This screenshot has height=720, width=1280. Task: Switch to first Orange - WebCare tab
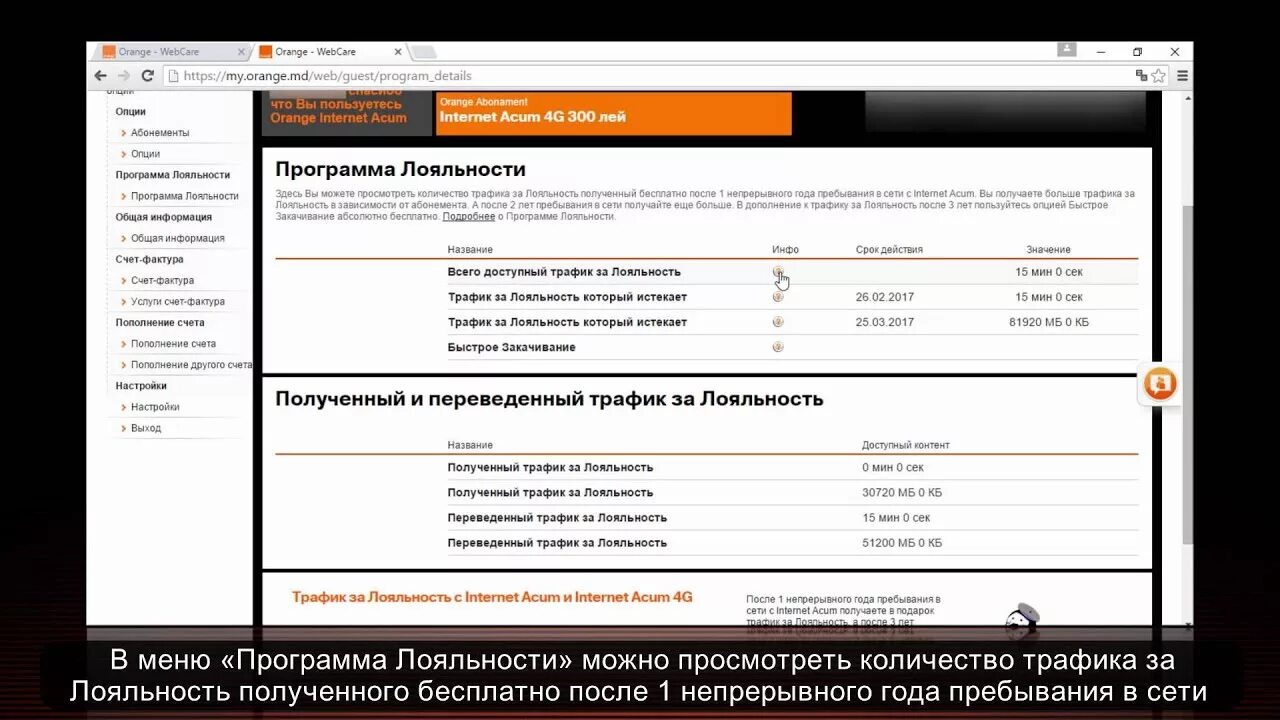tap(172, 52)
